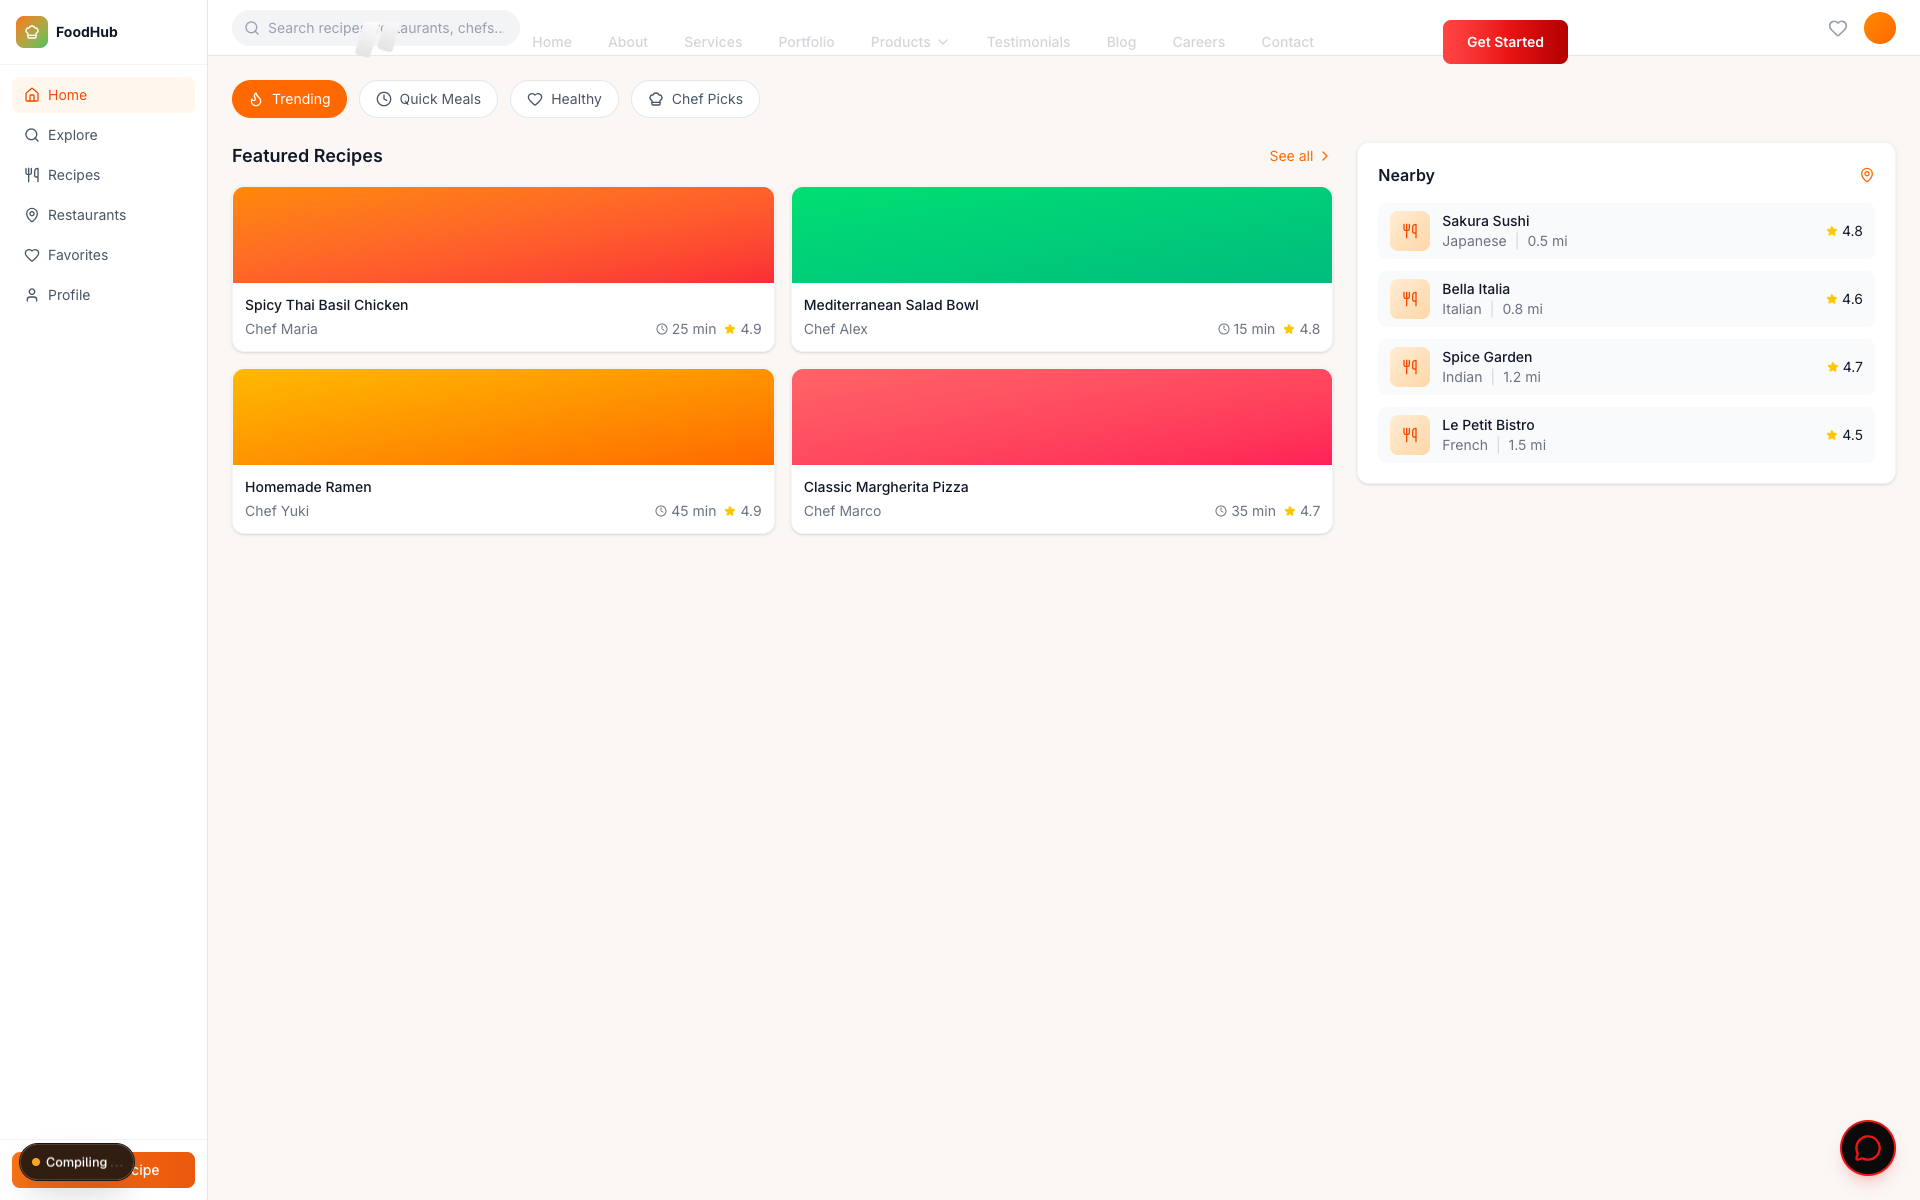
Task: Select Chef Picks filter chip
Action: [695, 99]
